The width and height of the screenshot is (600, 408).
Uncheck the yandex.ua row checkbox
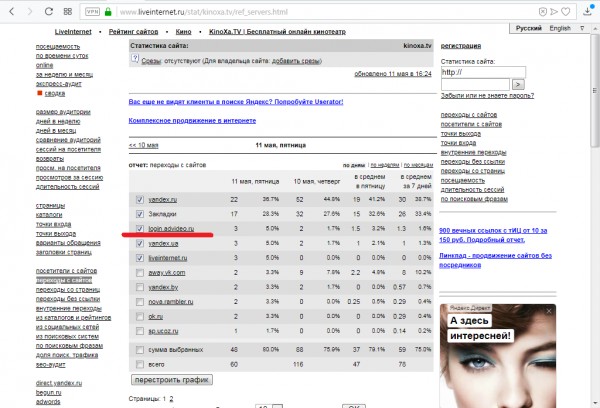(140, 243)
